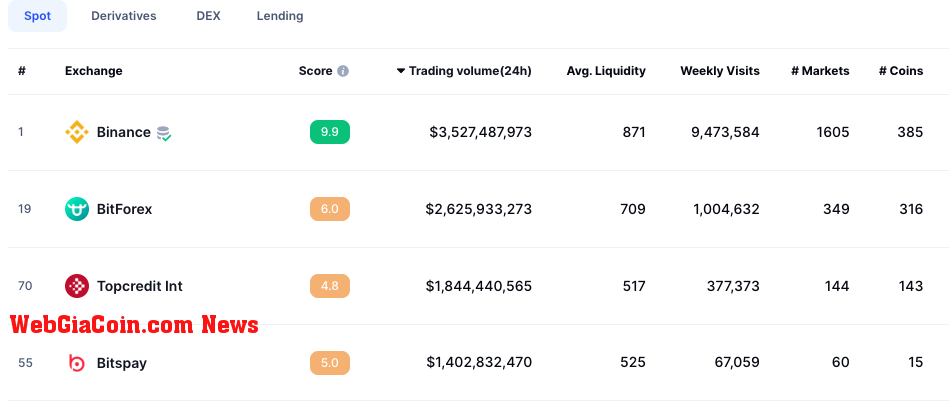Screen dimensions: 949x403
Task: Open the BitForex exchange logo
Action: (77, 209)
